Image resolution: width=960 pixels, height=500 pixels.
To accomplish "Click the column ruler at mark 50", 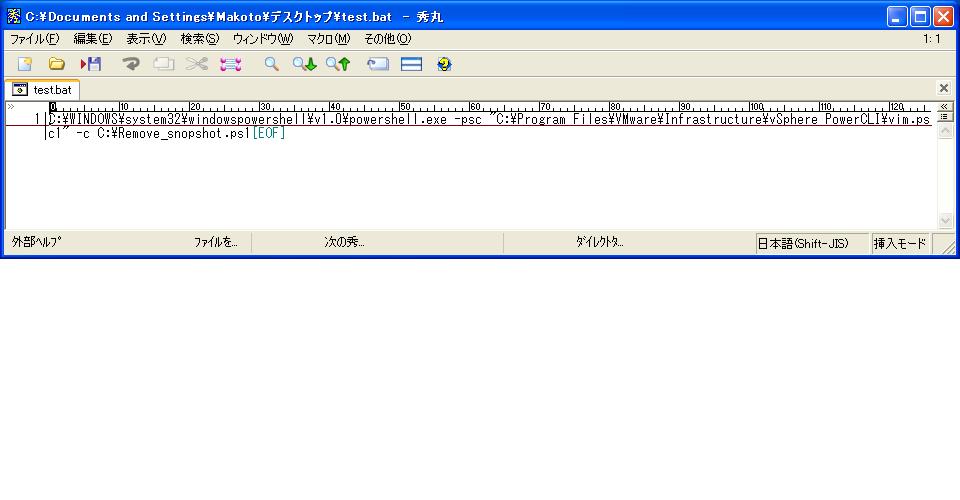I will [405, 107].
